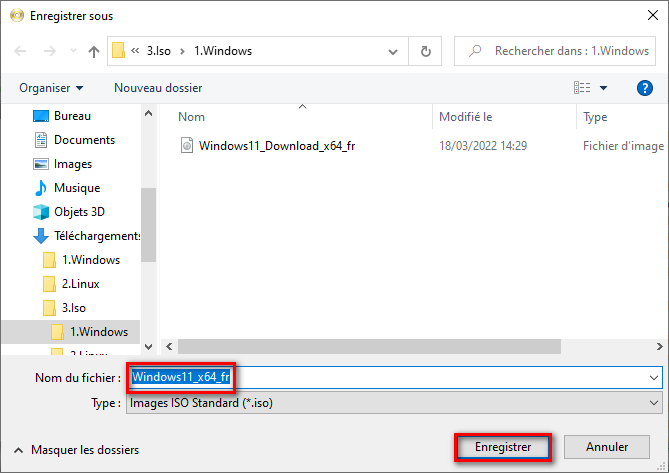Click the Annuler button
The height and width of the screenshot is (473, 669).
click(606, 447)
